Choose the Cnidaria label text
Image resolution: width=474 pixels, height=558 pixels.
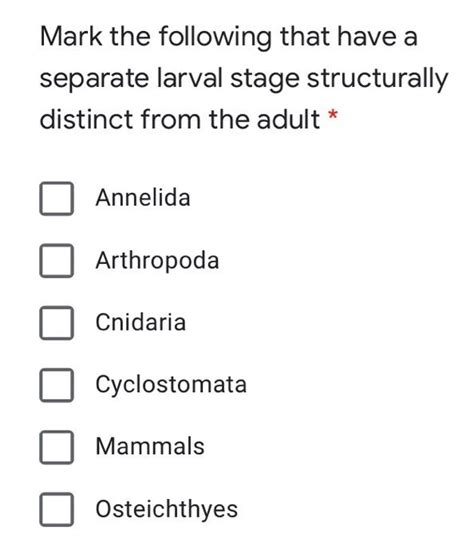click(141, 322)
